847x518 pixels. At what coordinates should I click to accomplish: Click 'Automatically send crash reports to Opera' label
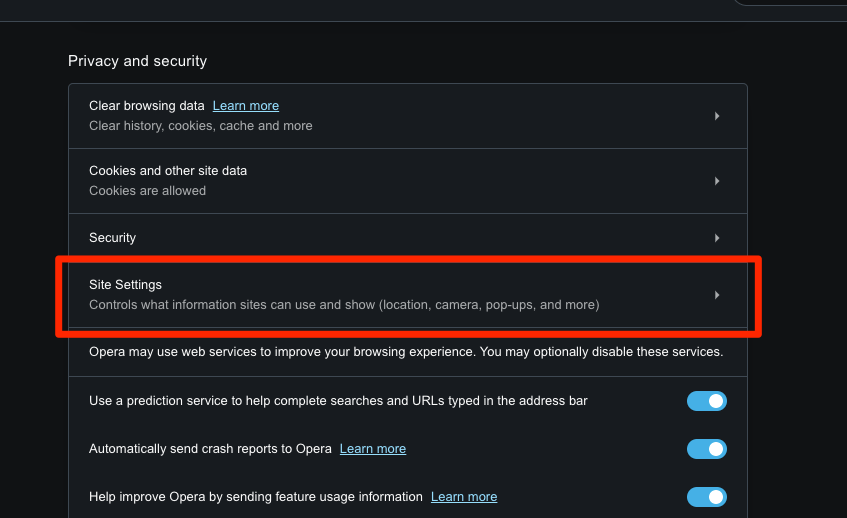click(210, 449)
